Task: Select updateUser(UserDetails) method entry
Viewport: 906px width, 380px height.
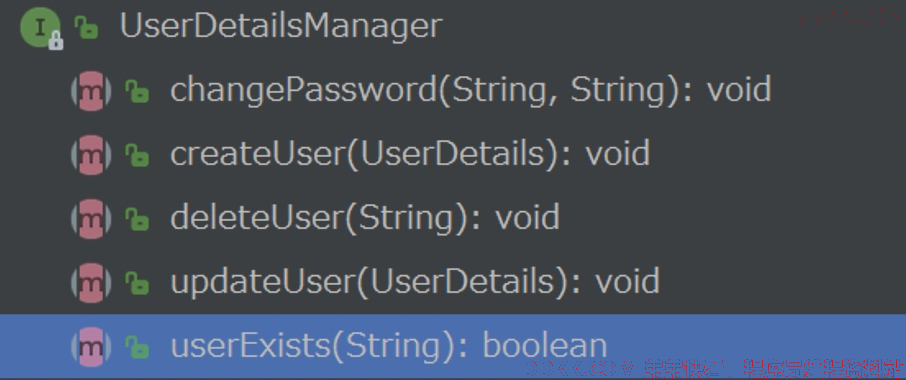Action: (415, 282)
